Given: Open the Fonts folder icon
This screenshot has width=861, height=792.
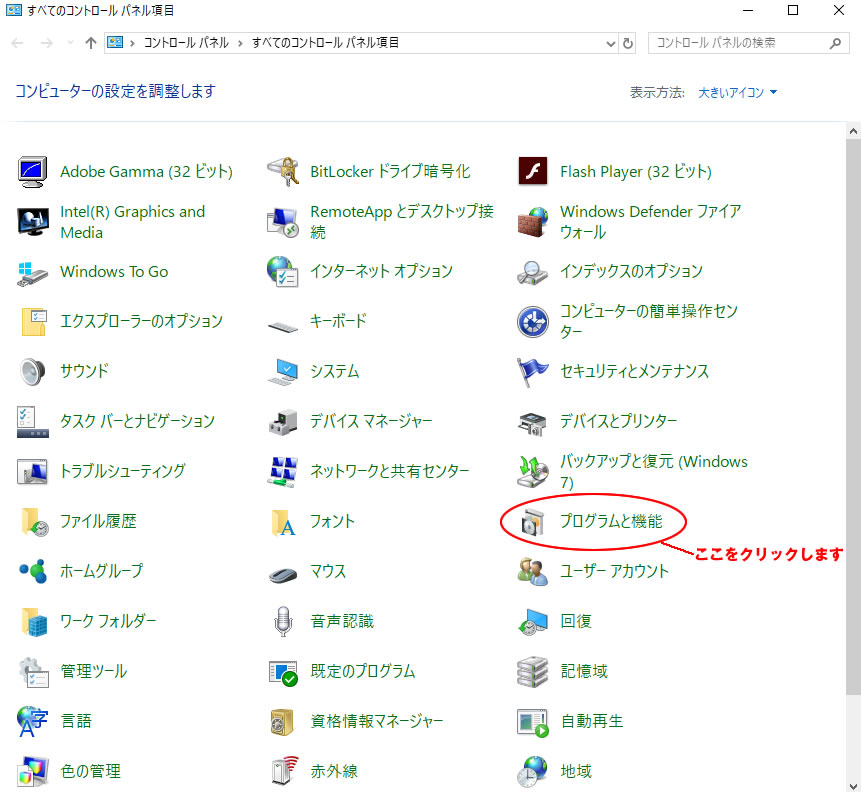Looking at the screenshot, I should point(283,522).
